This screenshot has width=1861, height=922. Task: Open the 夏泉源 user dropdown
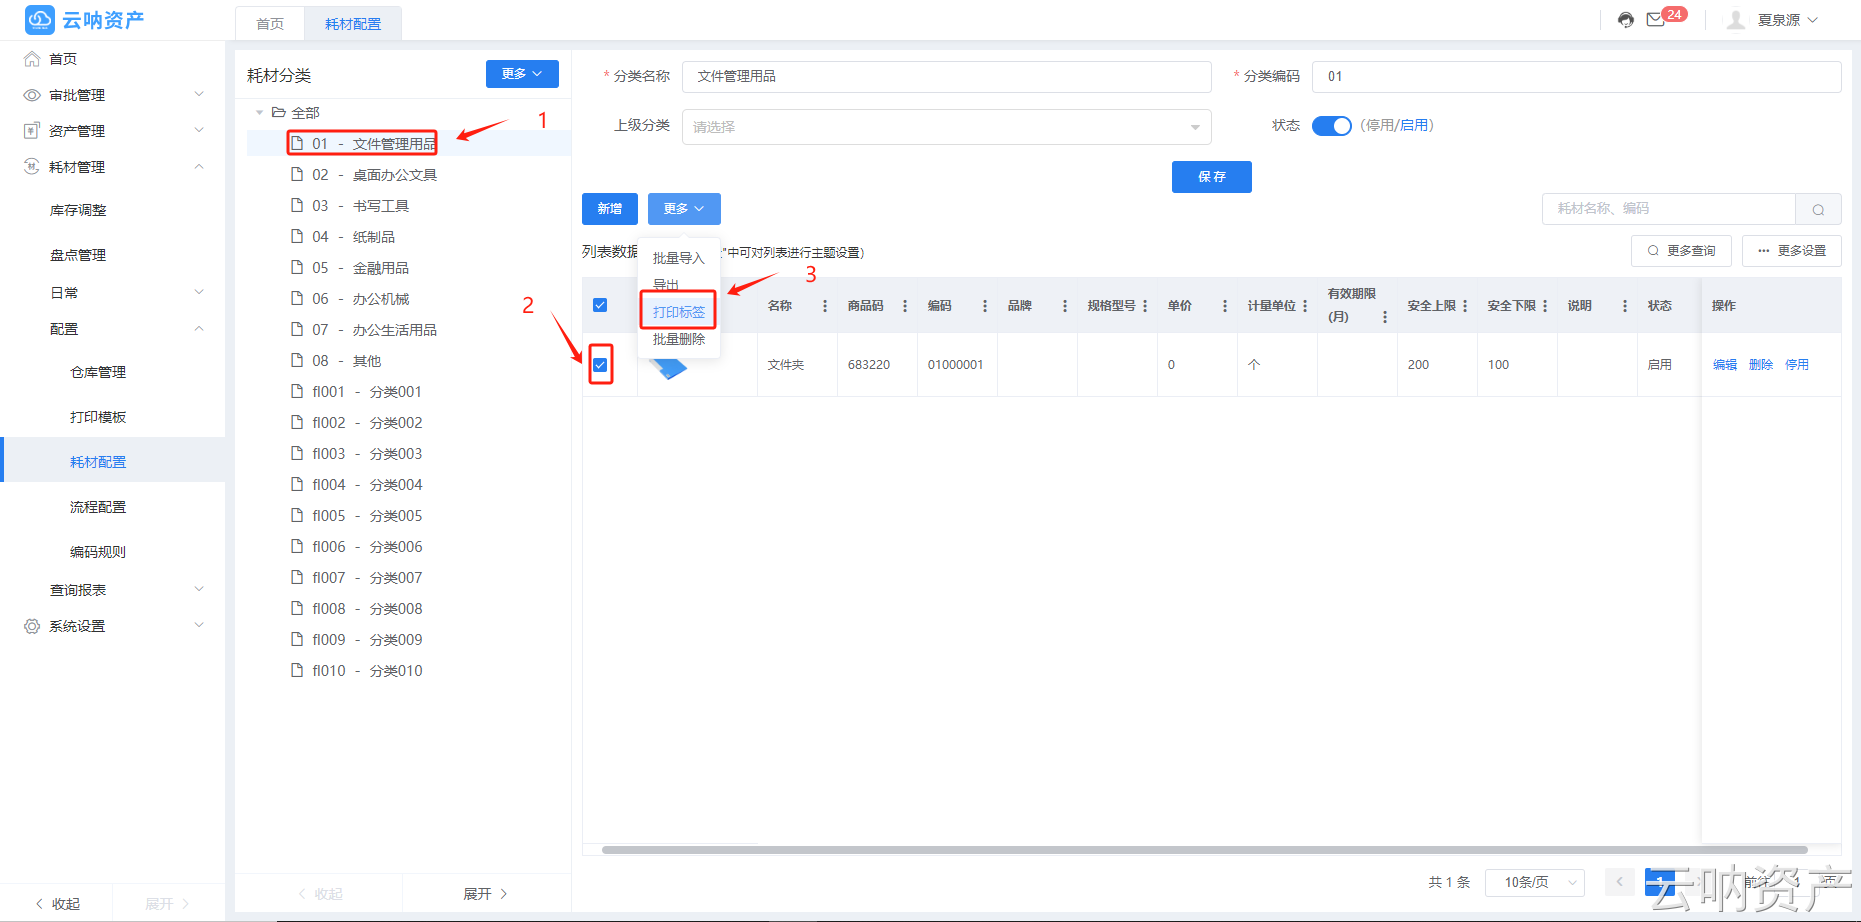1788,20
